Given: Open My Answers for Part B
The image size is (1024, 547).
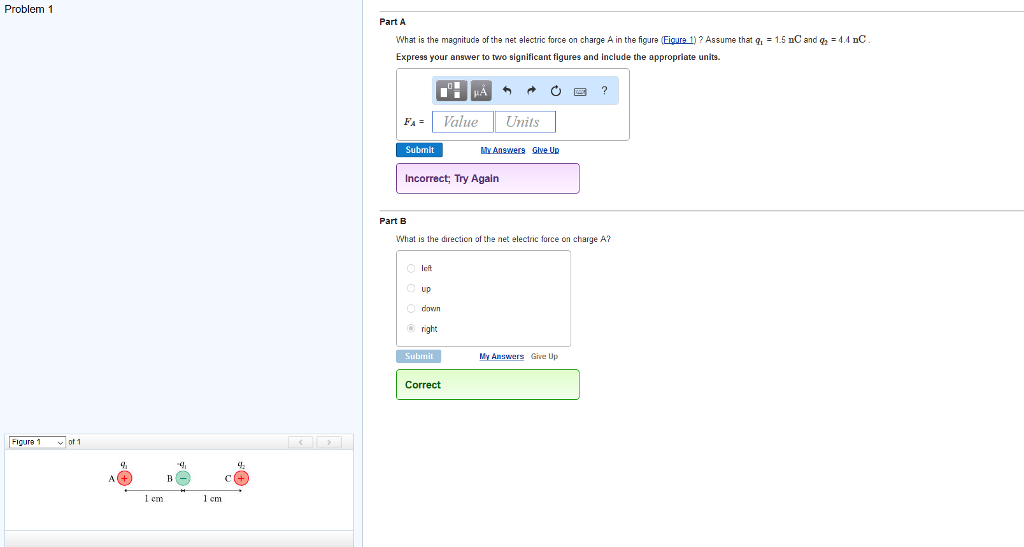Looking at the screenshot, I should click(502, 356).
